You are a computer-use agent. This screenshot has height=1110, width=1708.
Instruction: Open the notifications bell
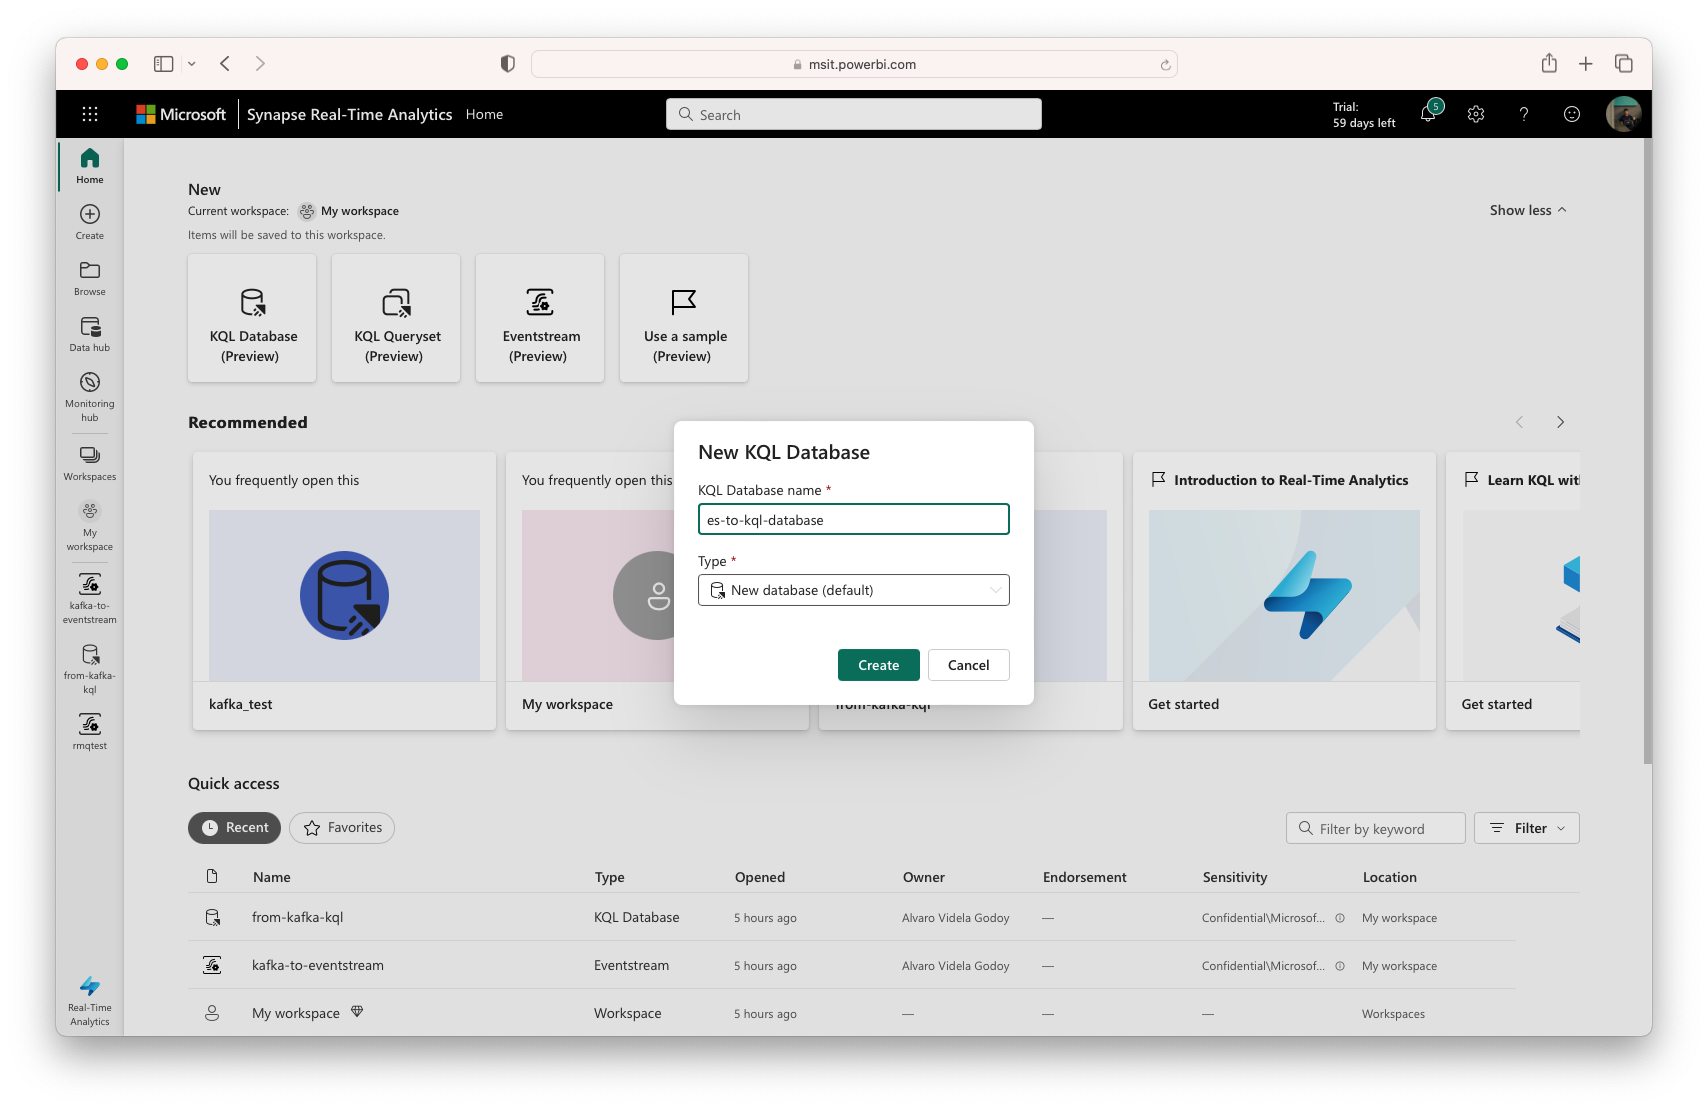point(1428,114)
